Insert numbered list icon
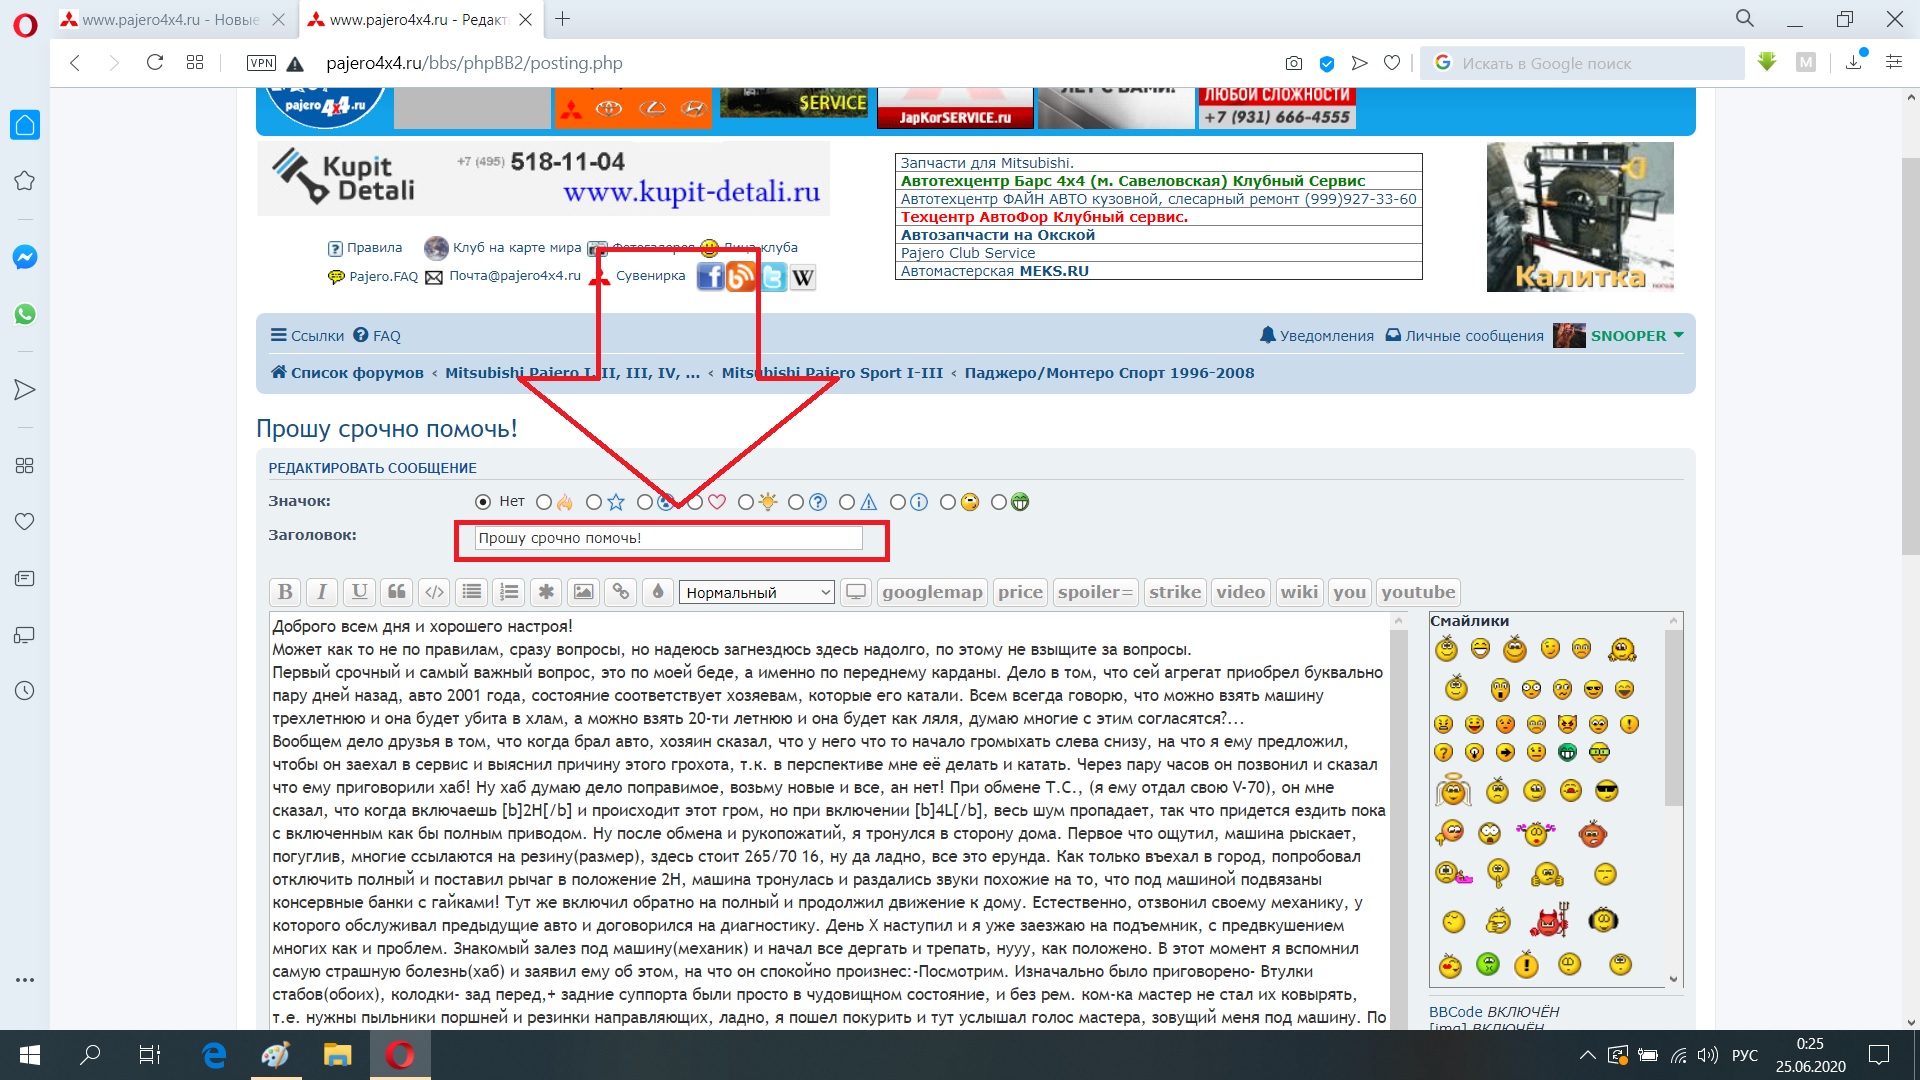This screenshot has width=1920, height=1080. click(509, 592)
